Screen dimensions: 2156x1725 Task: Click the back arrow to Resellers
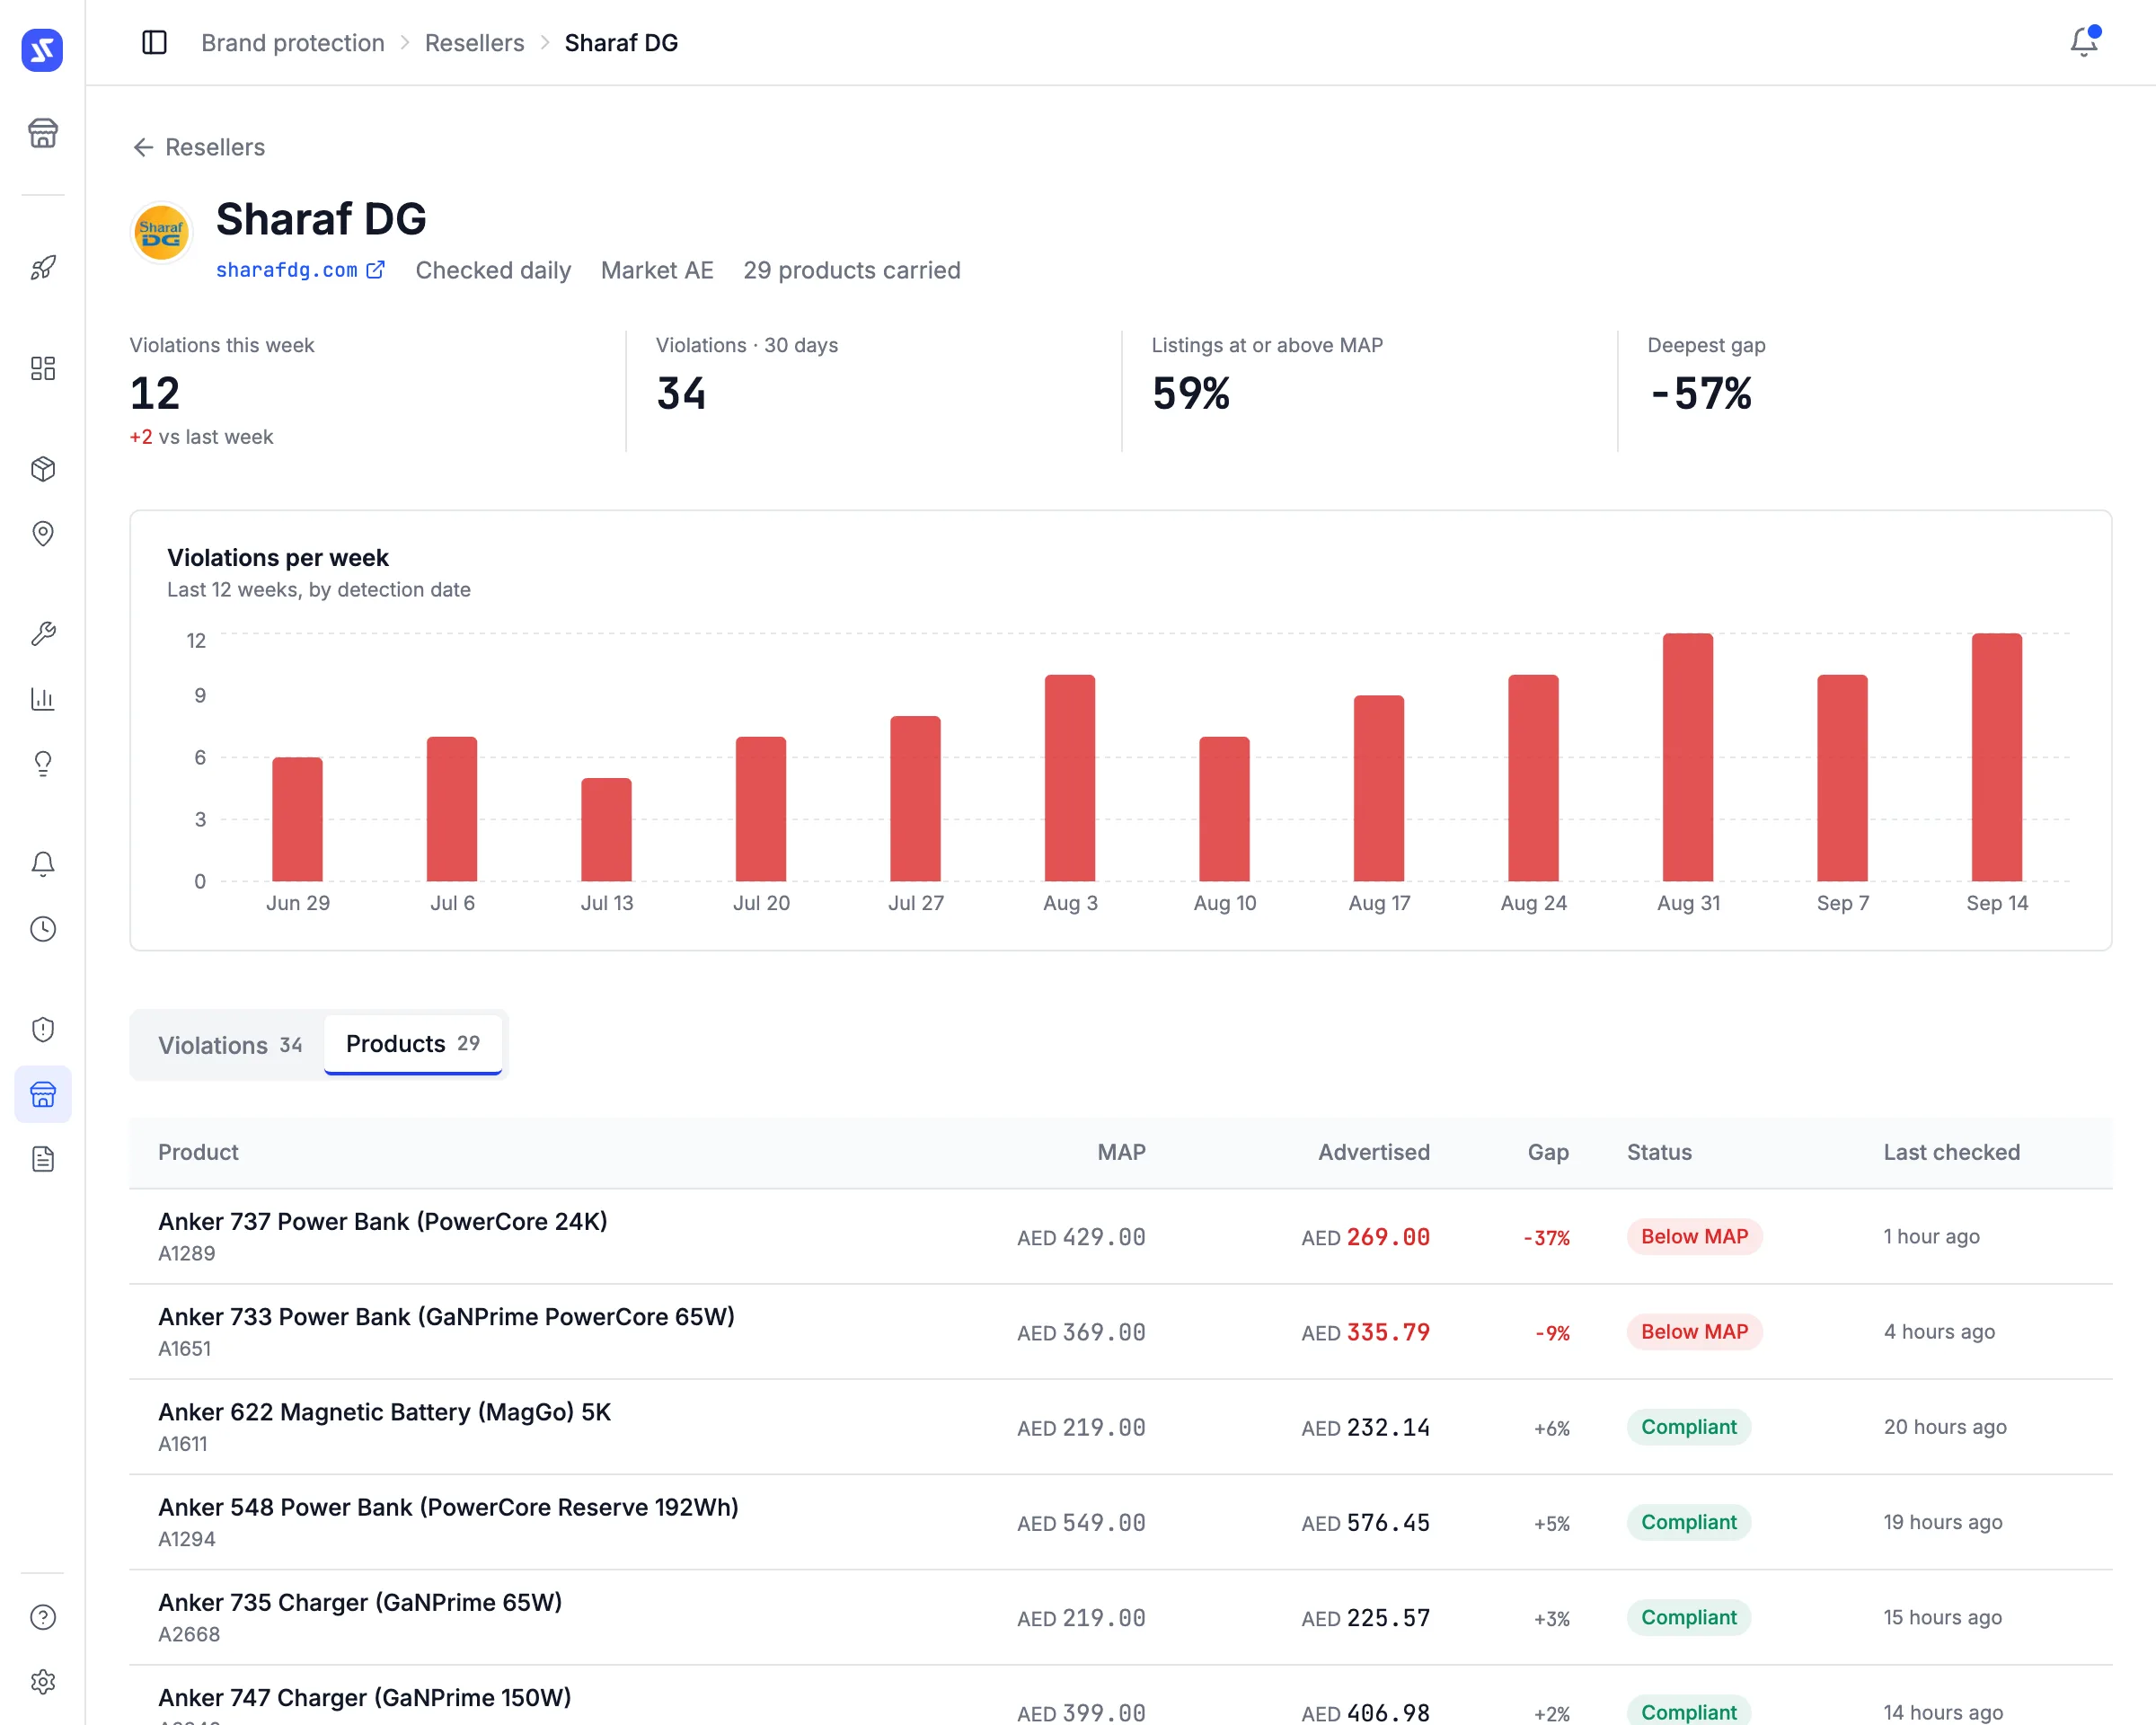click(x=198, y=147)
